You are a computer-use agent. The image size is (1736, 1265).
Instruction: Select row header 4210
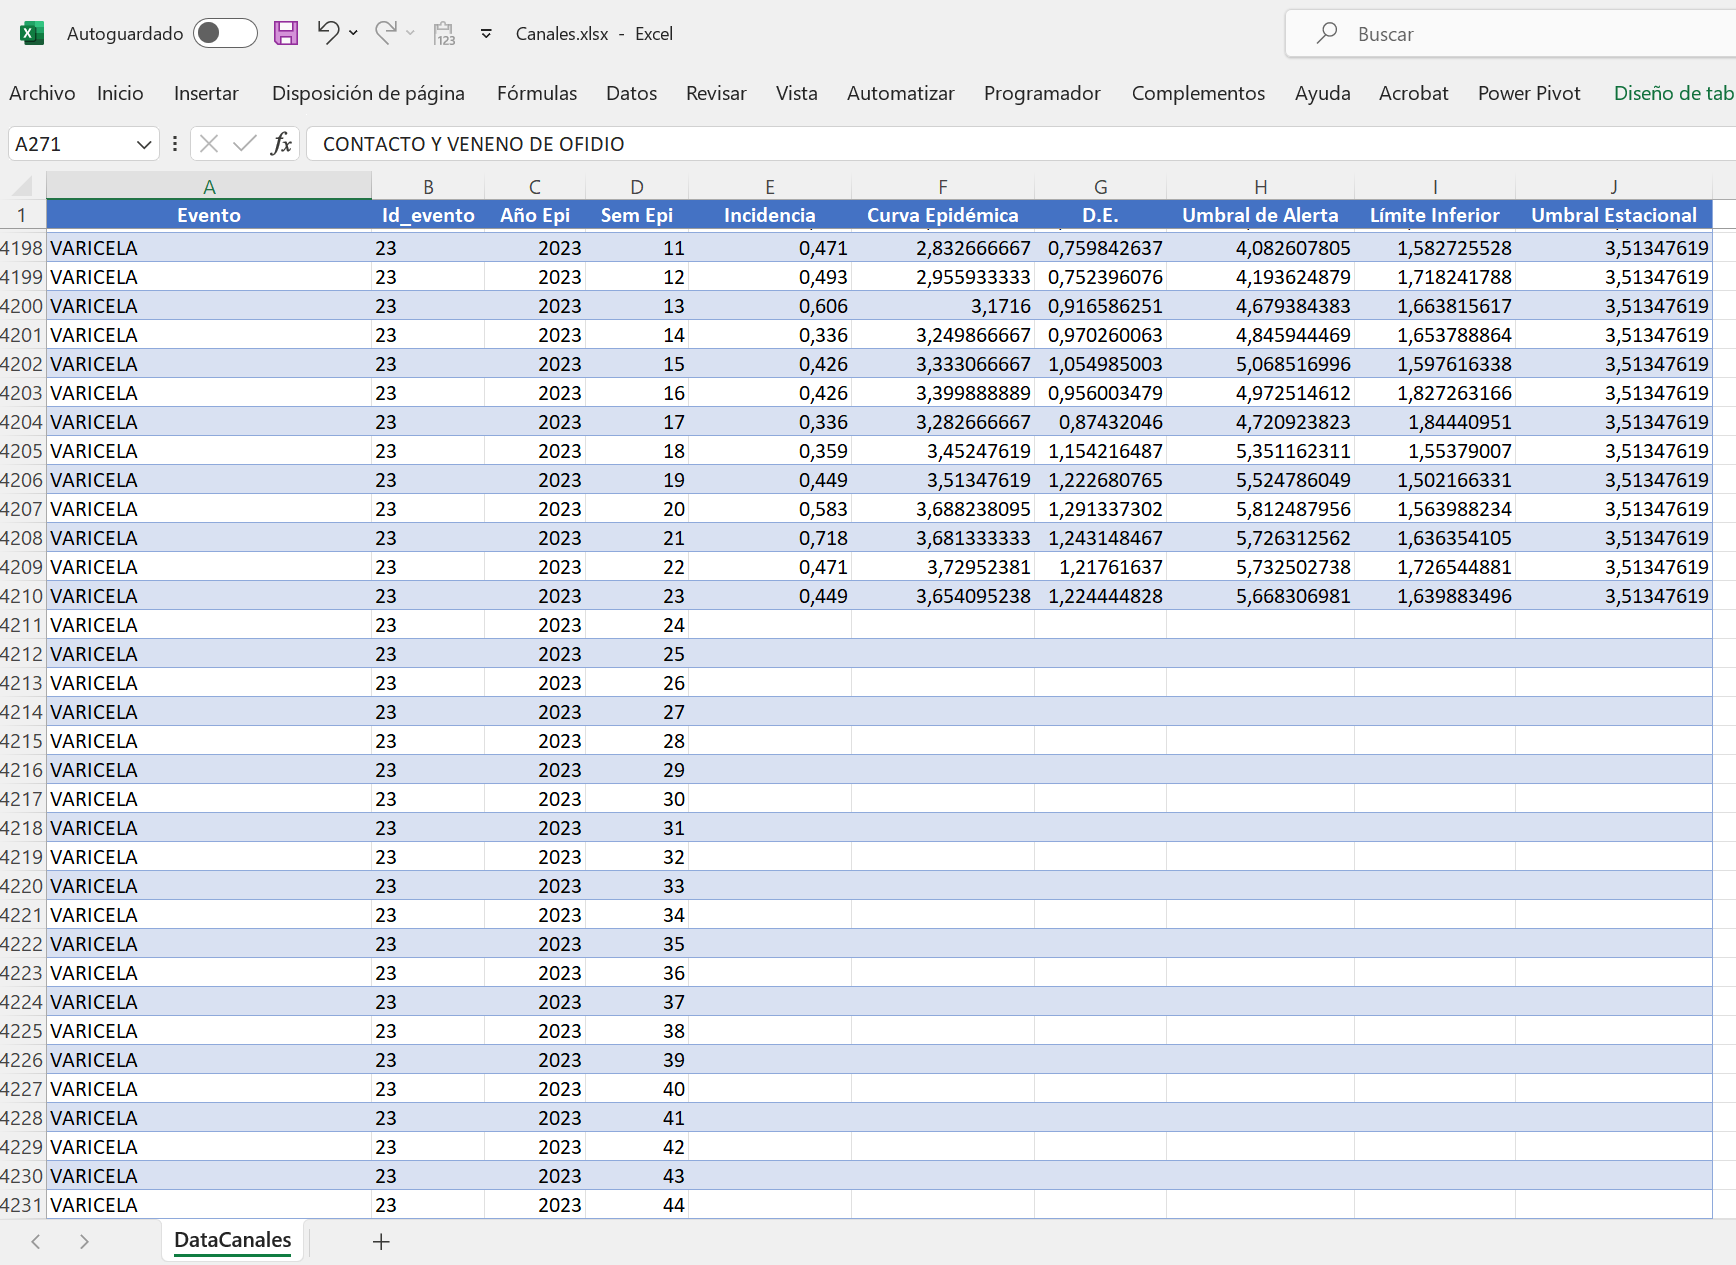22,596
